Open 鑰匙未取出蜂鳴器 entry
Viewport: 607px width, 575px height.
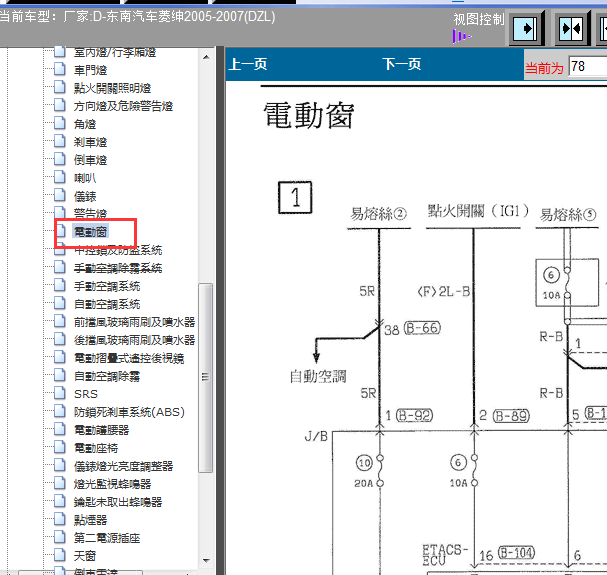coord(118,502)
